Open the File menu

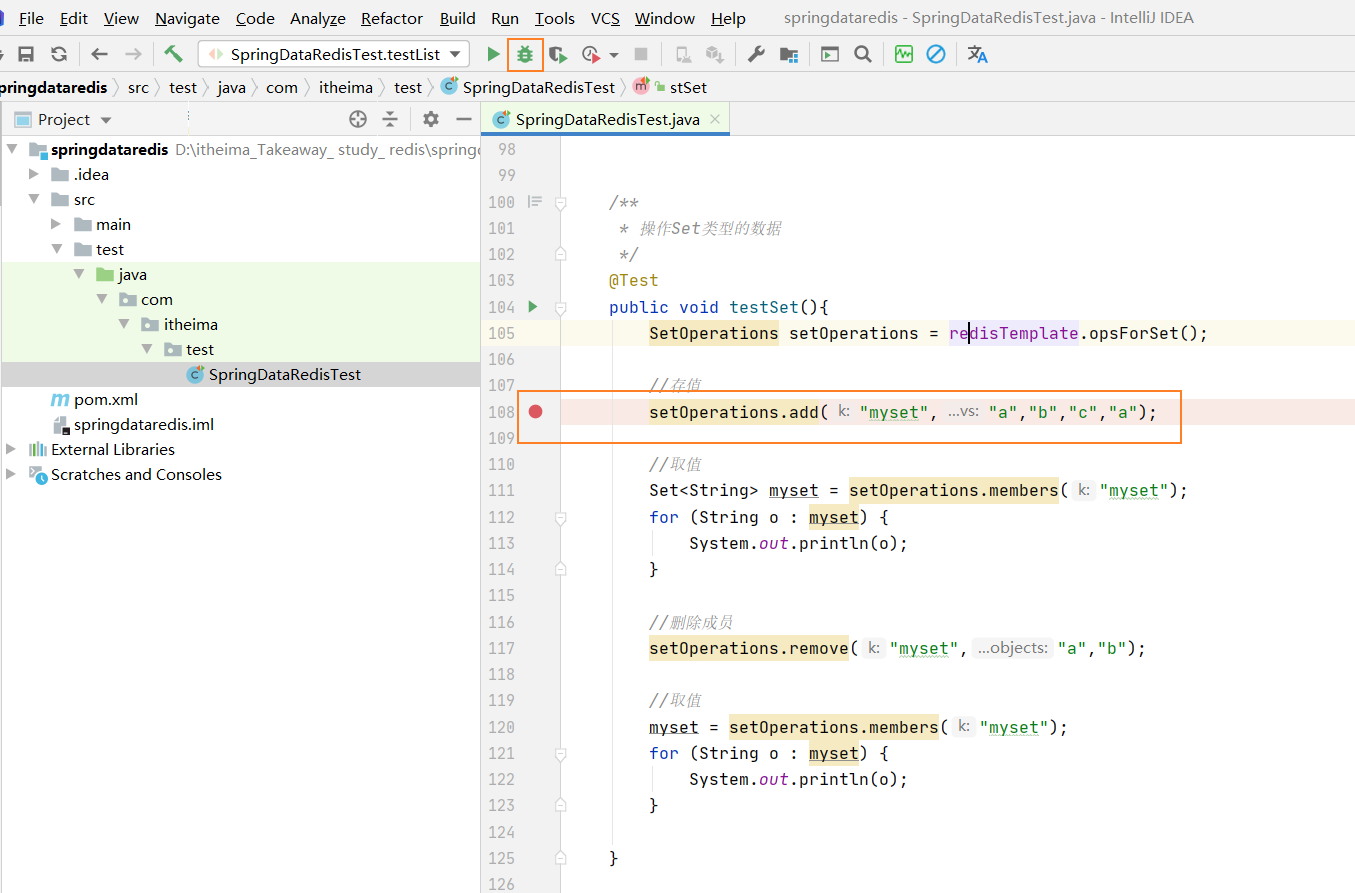31,18
